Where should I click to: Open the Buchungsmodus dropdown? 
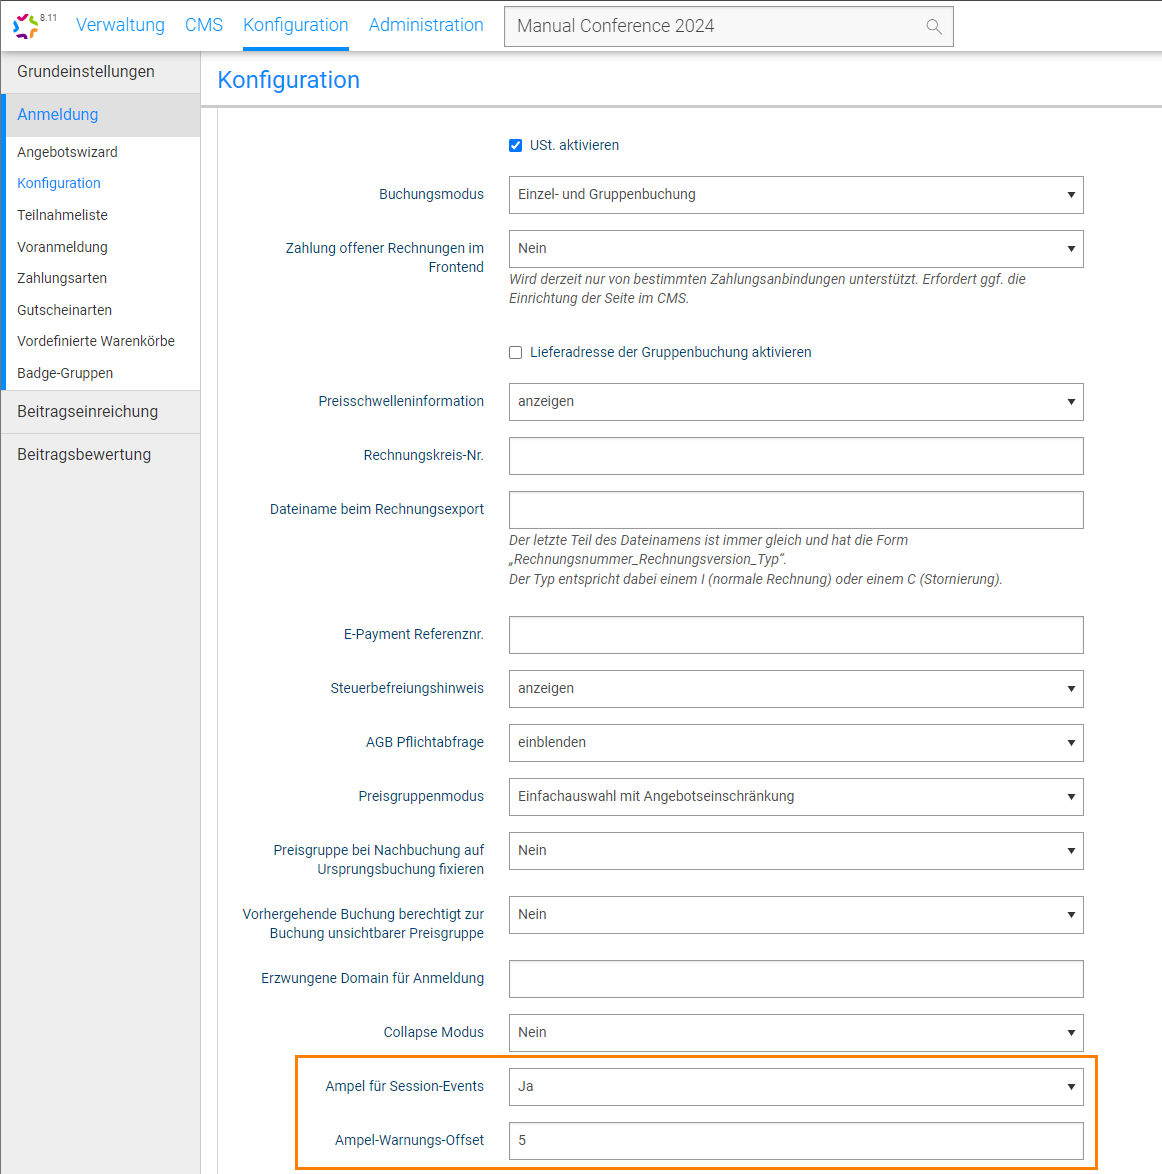[x=795, y=195]
